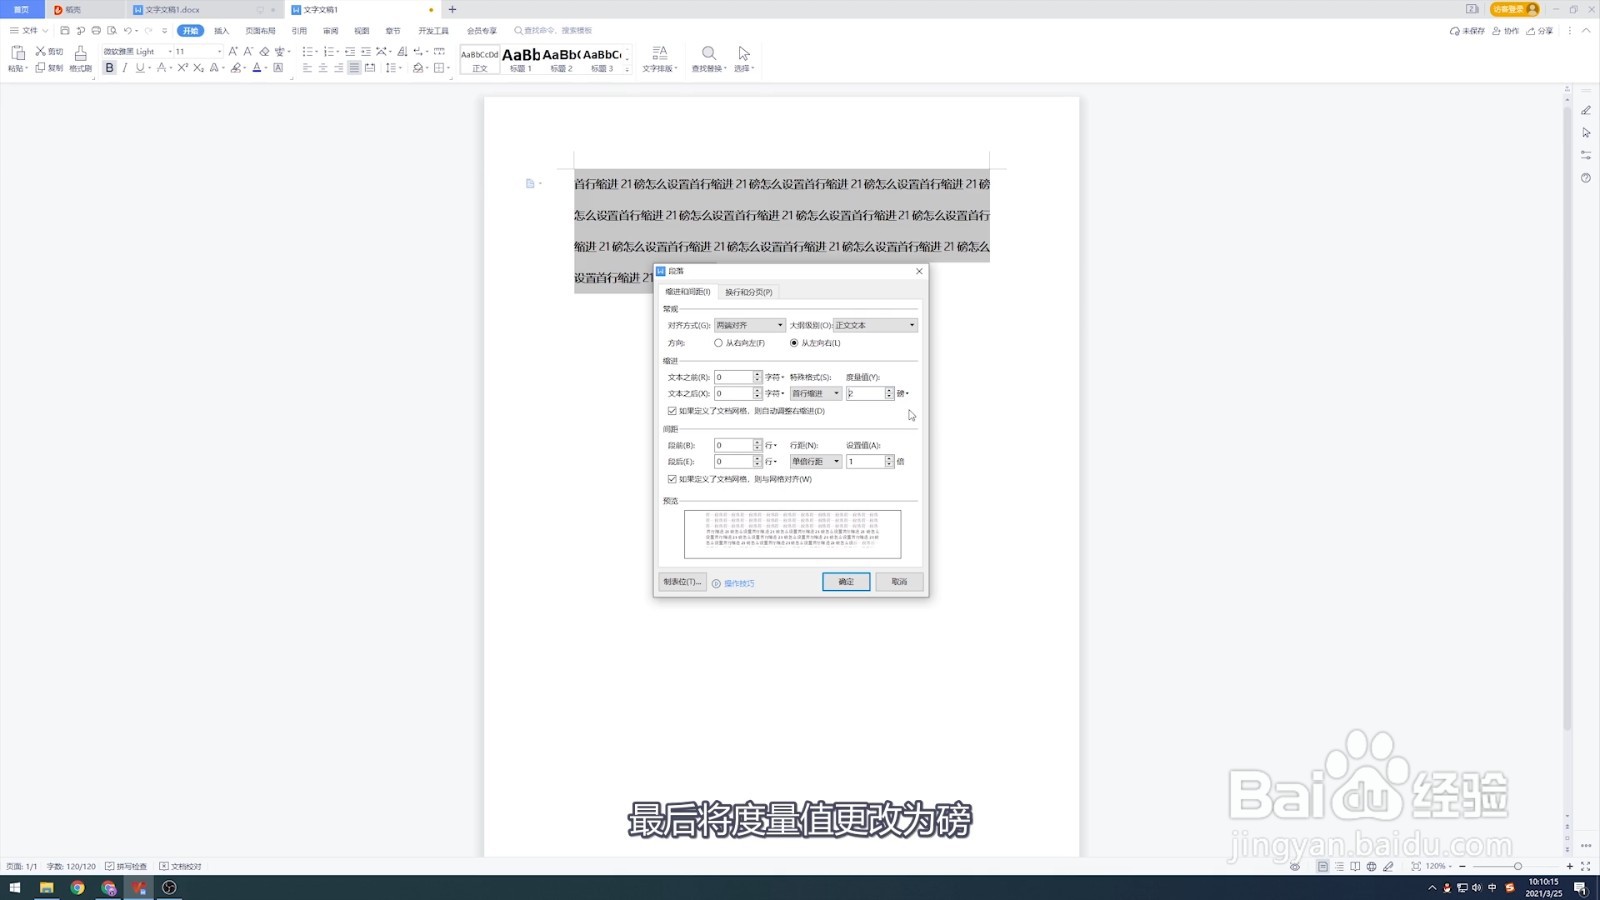Open special format (首行缩进) dropdown
This screenshot has height=900, width=1600.
click(816, 393)
